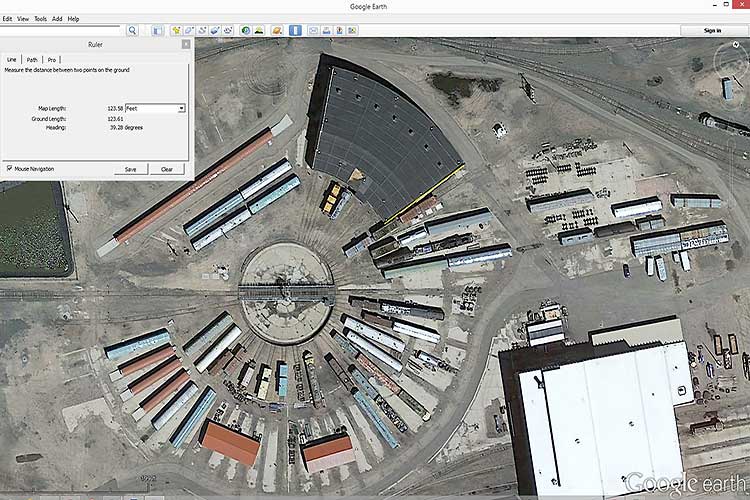Screen dimensions: 750x500
Task: Click the Record a Tour icon
Action: click(228, 30)
